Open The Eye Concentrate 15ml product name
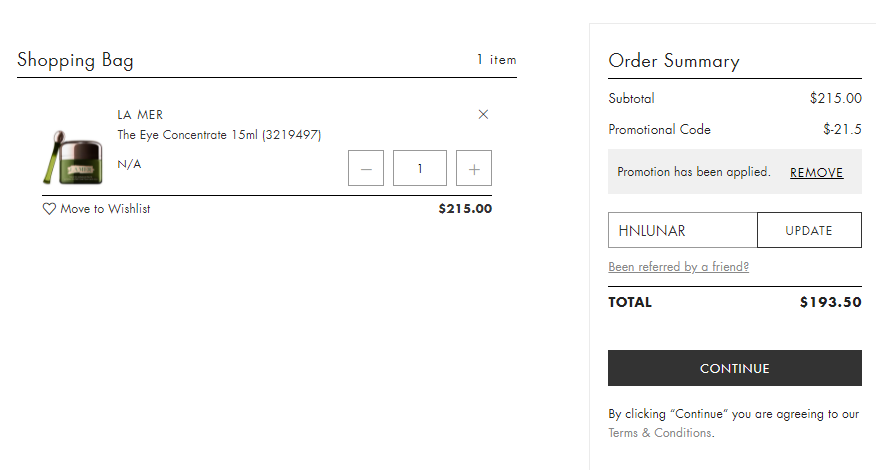This screenshot has height=470, width=876. [219, 135]
